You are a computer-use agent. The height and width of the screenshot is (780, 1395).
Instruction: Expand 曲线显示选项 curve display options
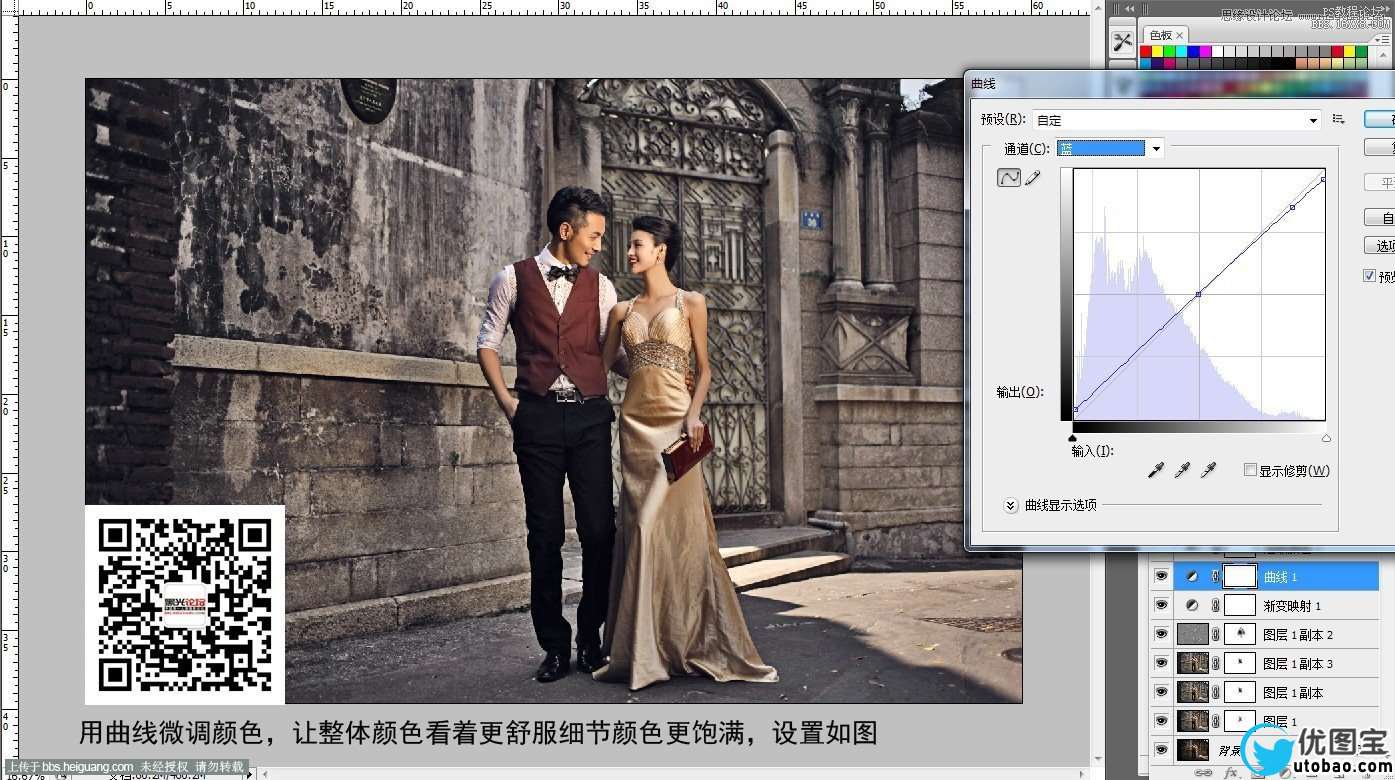(x=1011, y=506)
